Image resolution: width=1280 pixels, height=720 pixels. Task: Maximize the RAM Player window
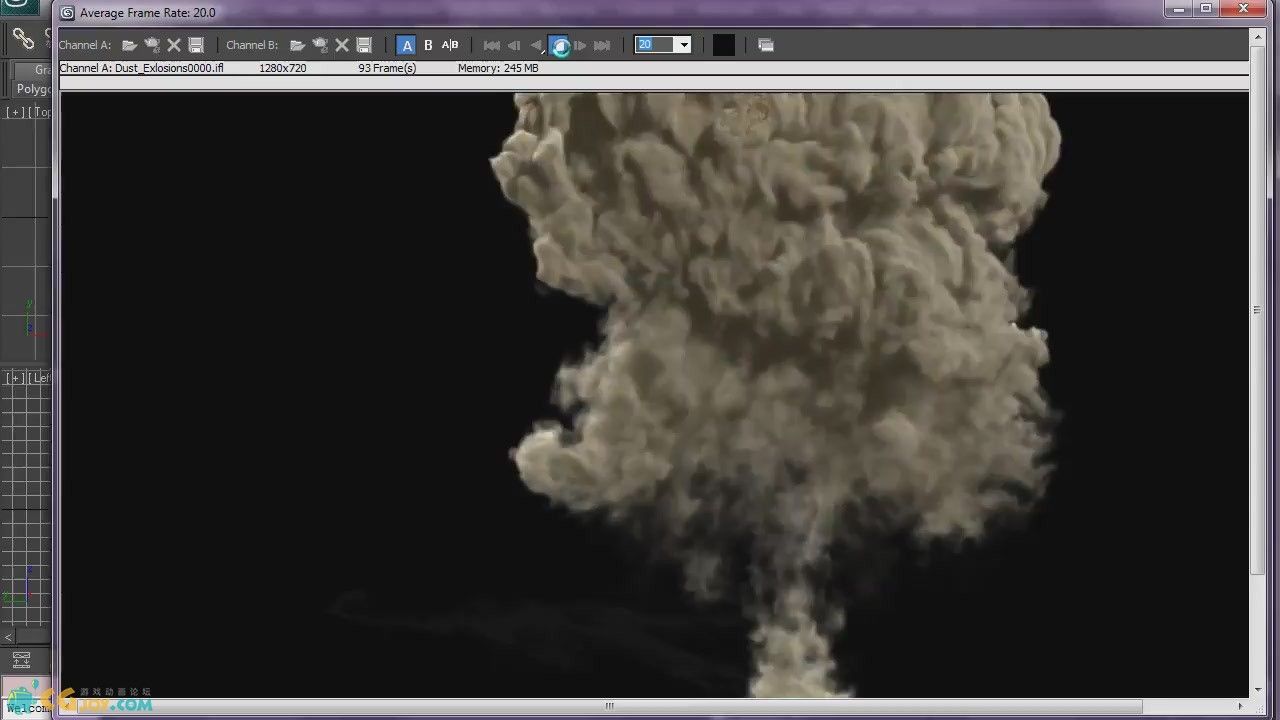coord(1206,9)
